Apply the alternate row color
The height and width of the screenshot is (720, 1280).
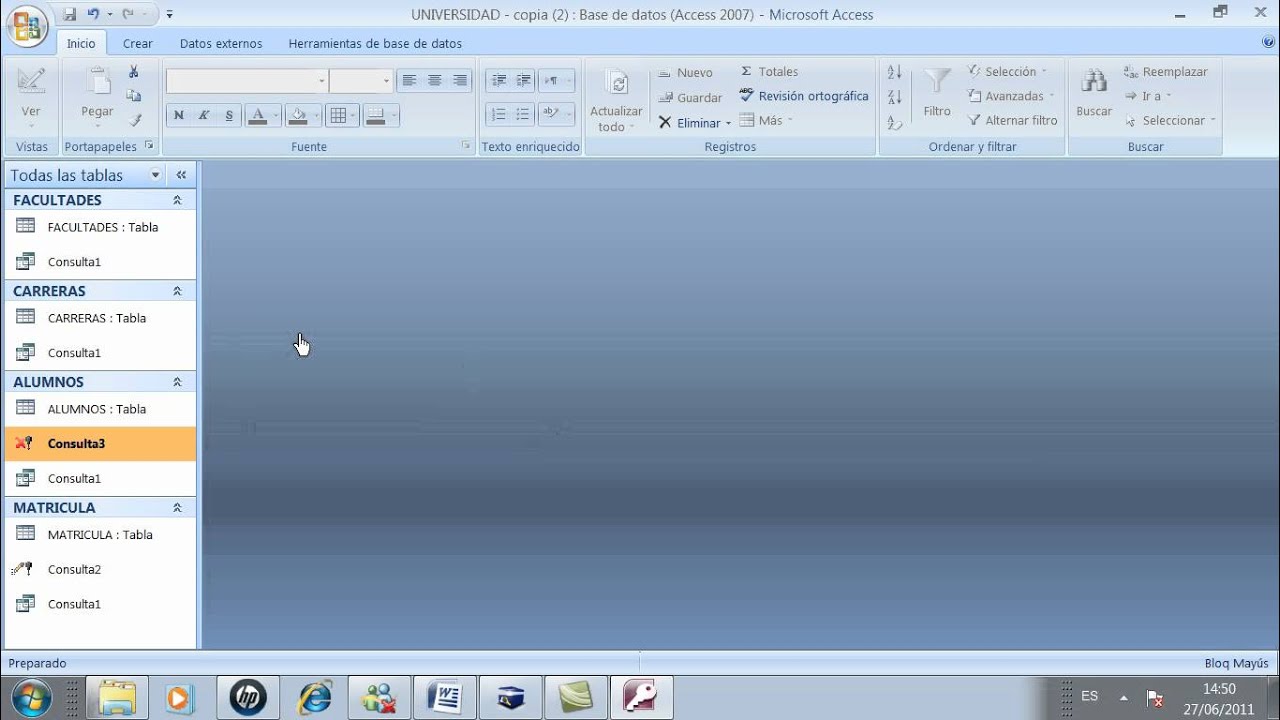tap(375, 115)
